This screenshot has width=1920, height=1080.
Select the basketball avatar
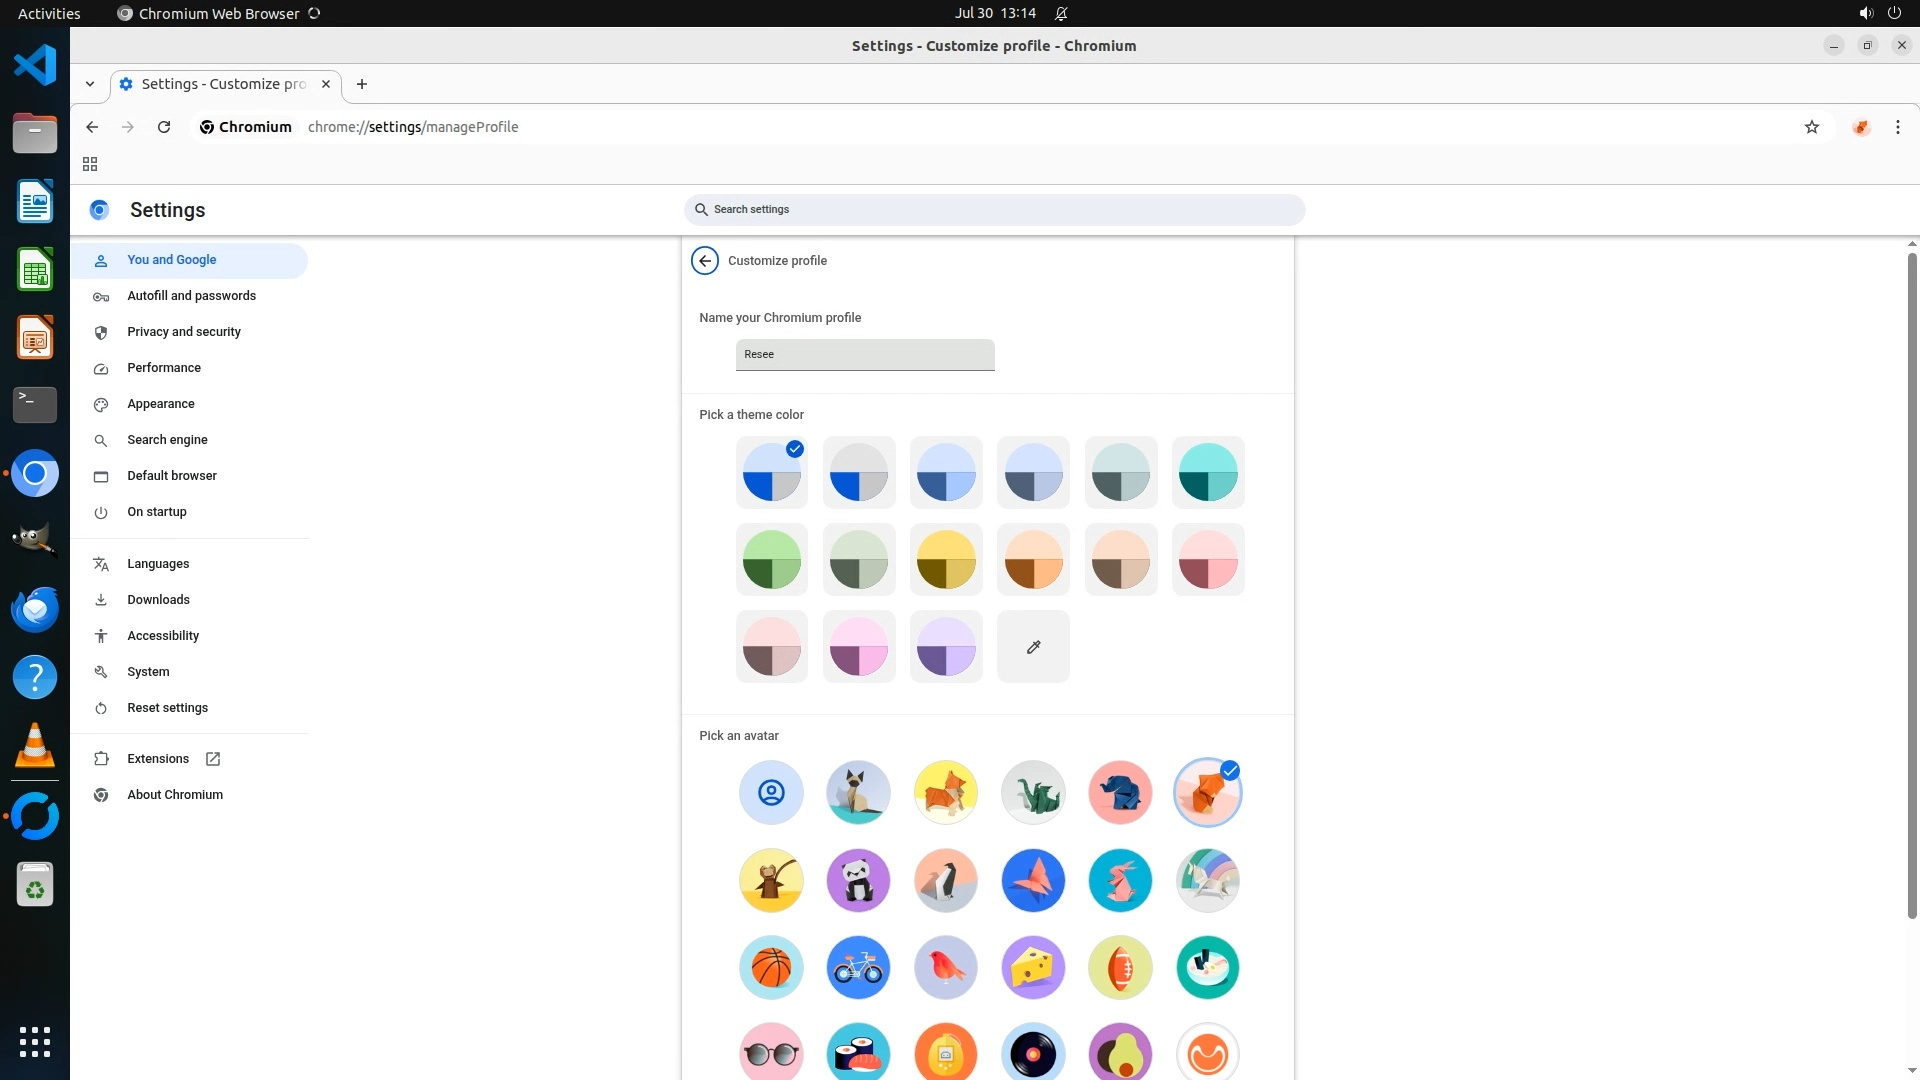click(x=771, y=967)
